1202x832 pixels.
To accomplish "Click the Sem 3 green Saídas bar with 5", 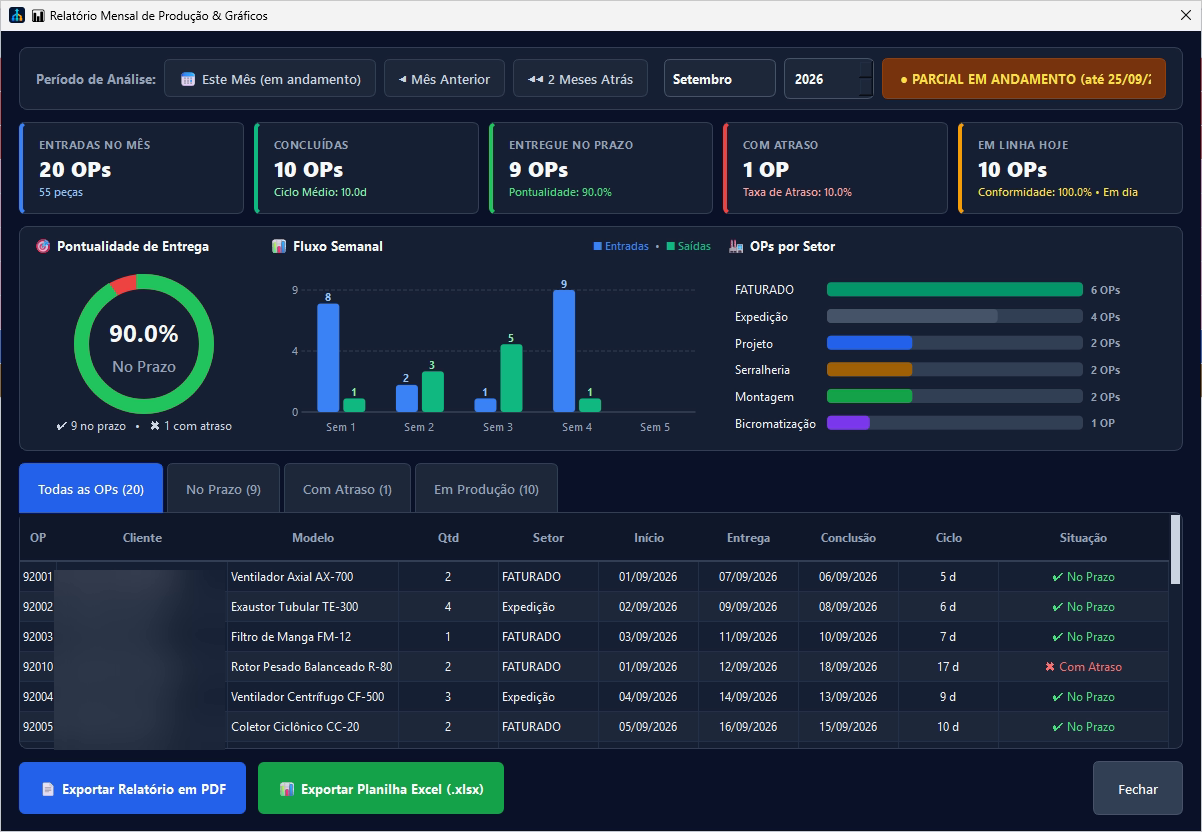I will [x=511, y=378].
